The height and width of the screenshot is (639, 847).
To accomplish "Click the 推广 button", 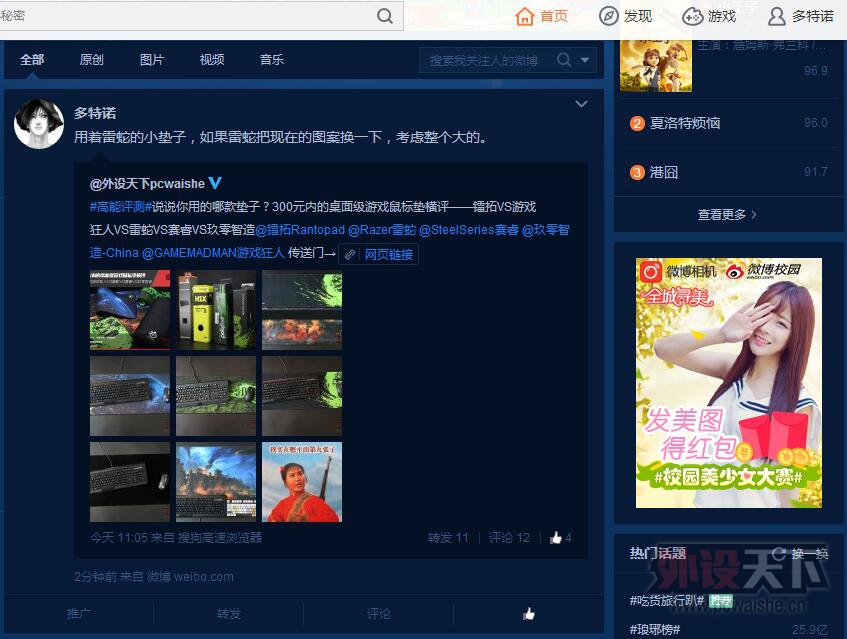I will [79, 614].
